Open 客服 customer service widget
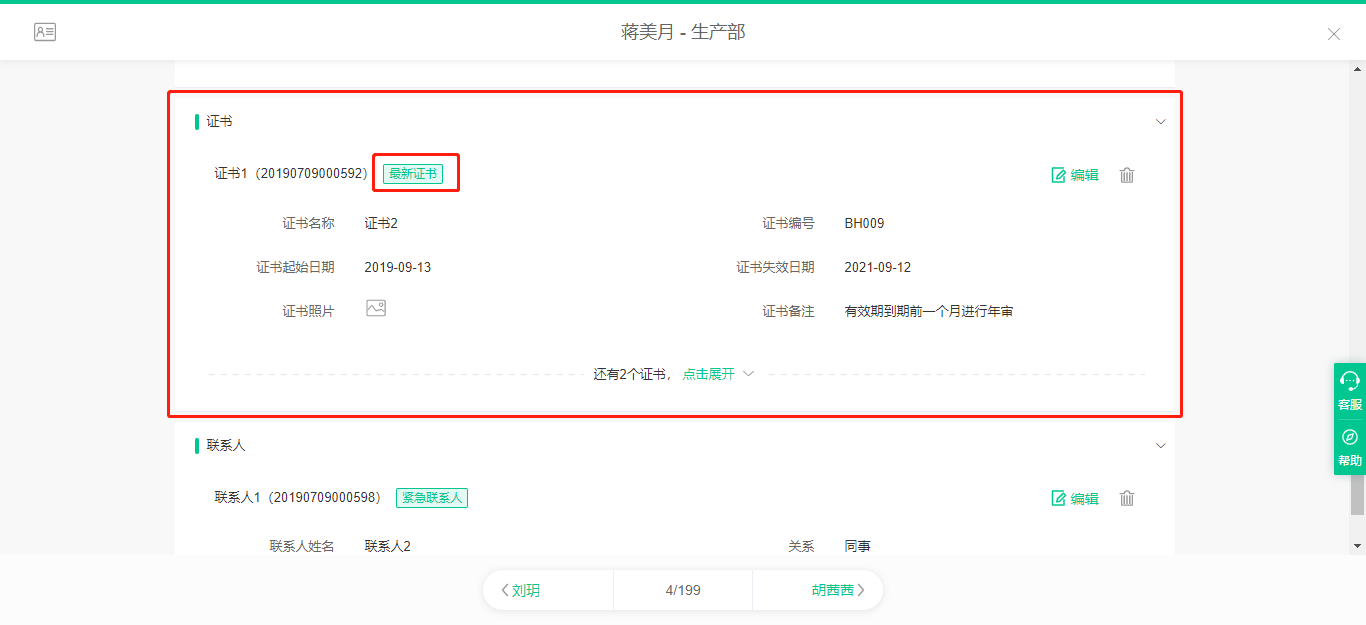 [1349, 391]
